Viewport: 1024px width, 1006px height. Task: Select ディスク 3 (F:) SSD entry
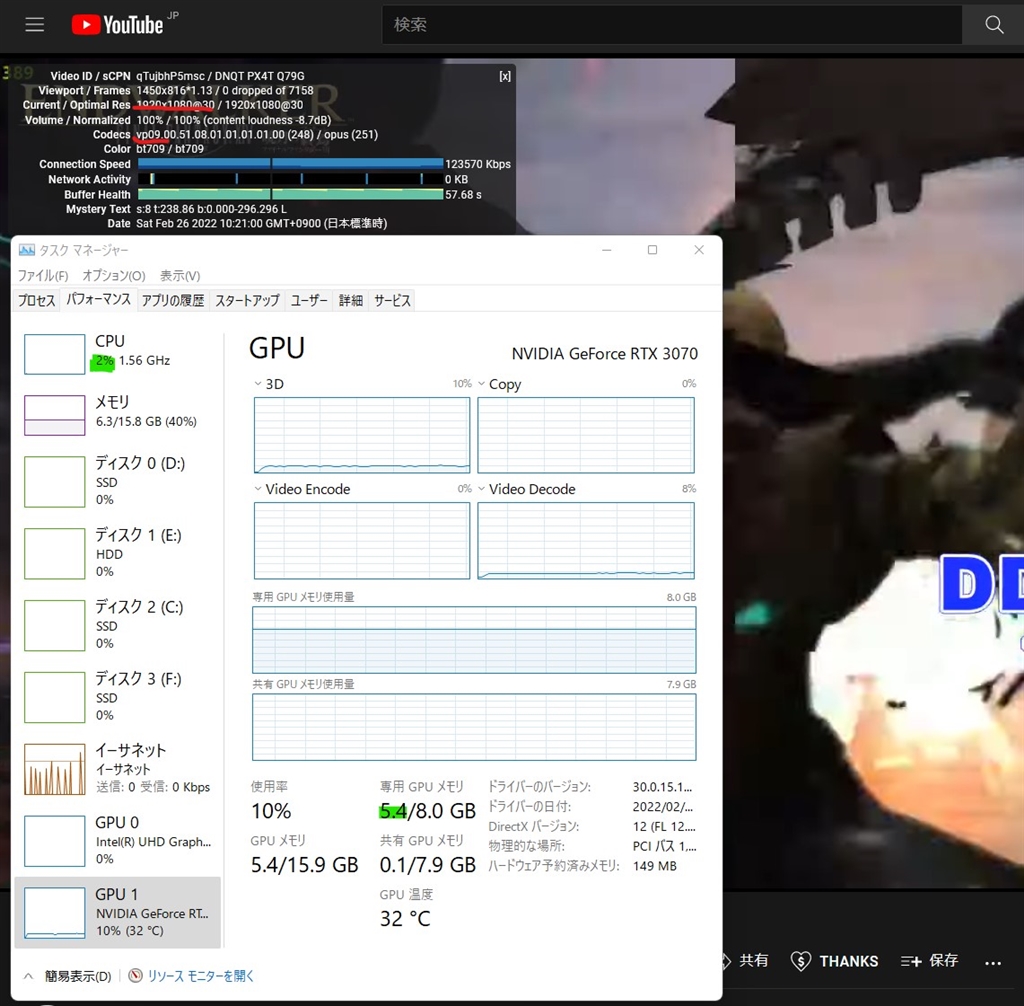tap(118, 696)
